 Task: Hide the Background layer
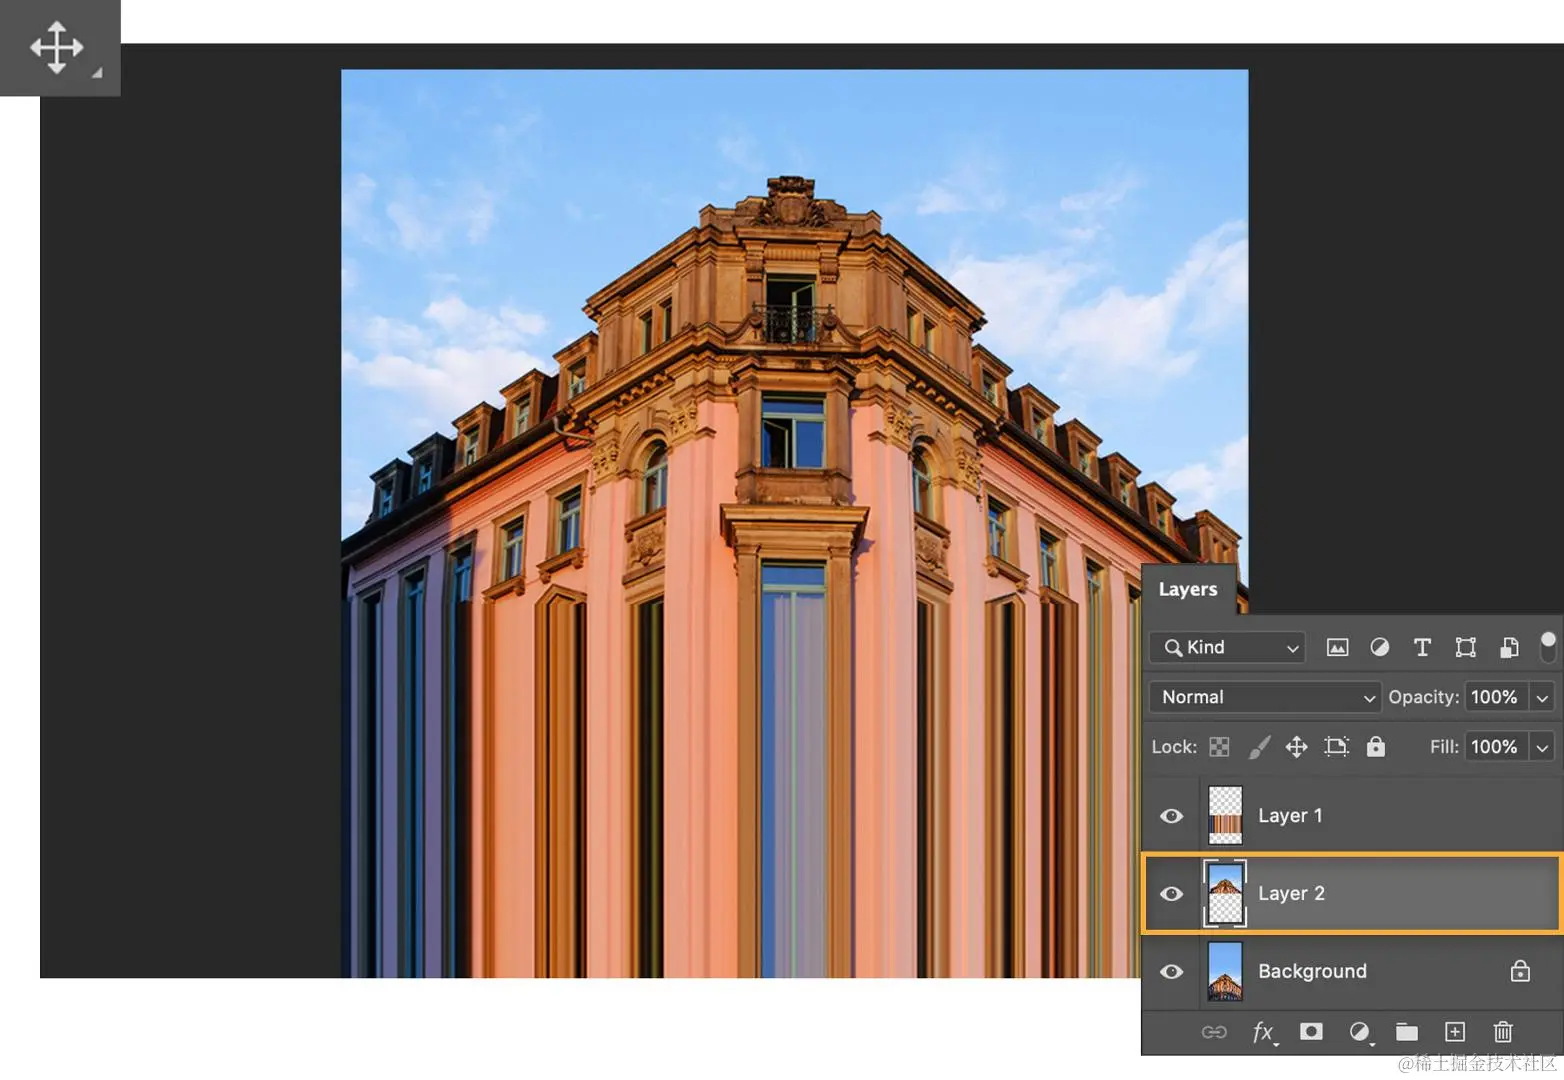[x=1171, y=971]
